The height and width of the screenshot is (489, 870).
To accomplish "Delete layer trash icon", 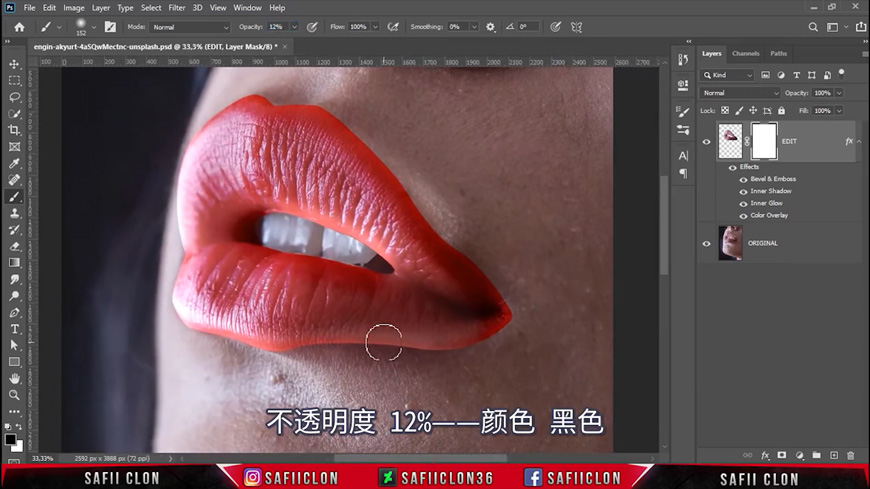I will (851, 456).
